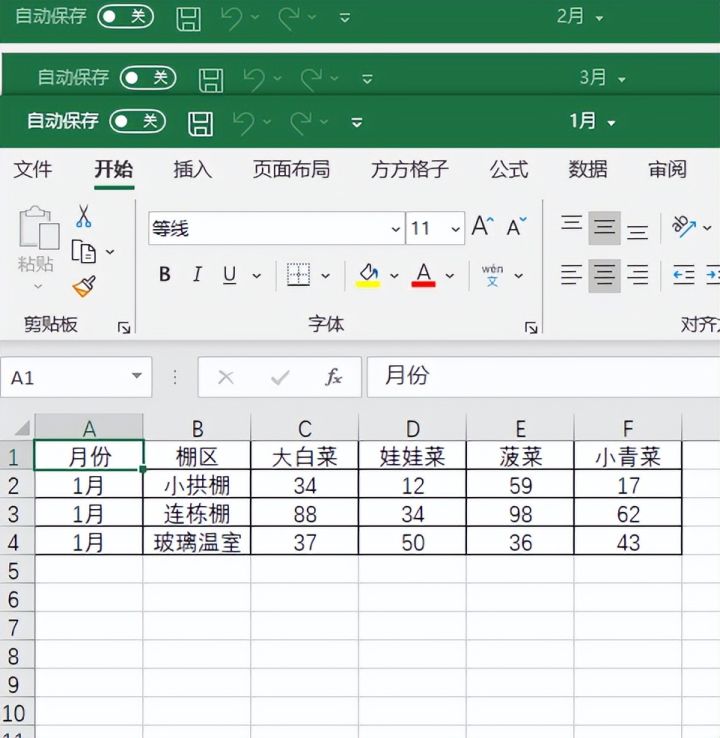
Task: Switch to the 公式 tab
Action: 509,170
